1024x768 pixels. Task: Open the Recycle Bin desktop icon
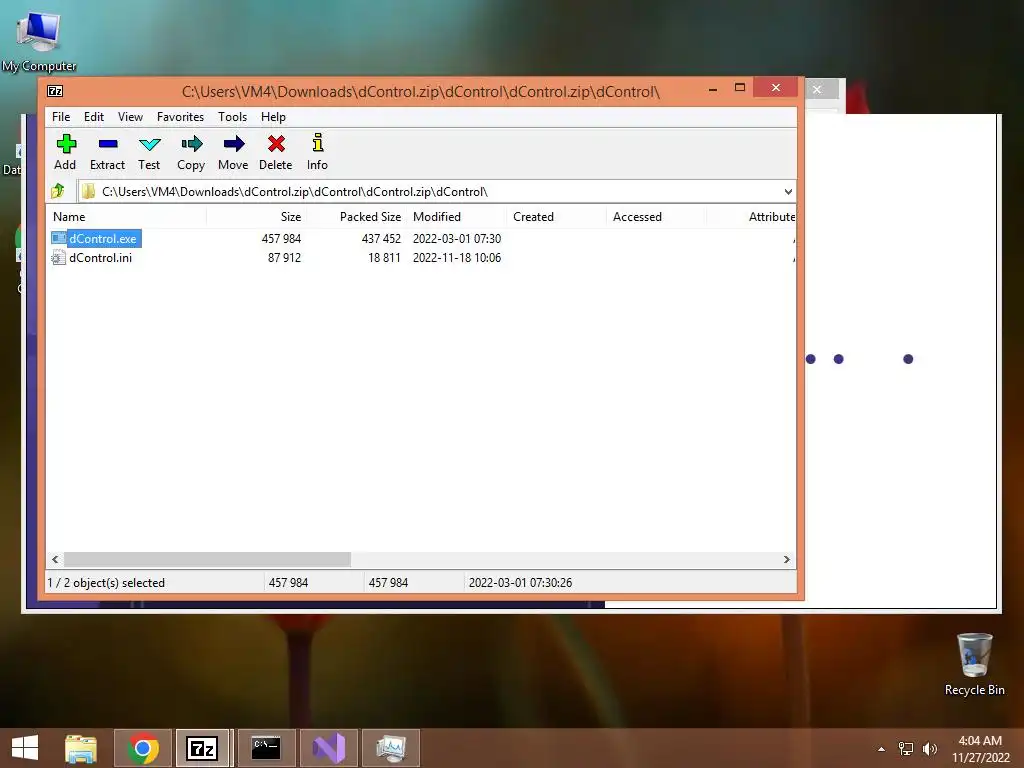pos(974,663)
